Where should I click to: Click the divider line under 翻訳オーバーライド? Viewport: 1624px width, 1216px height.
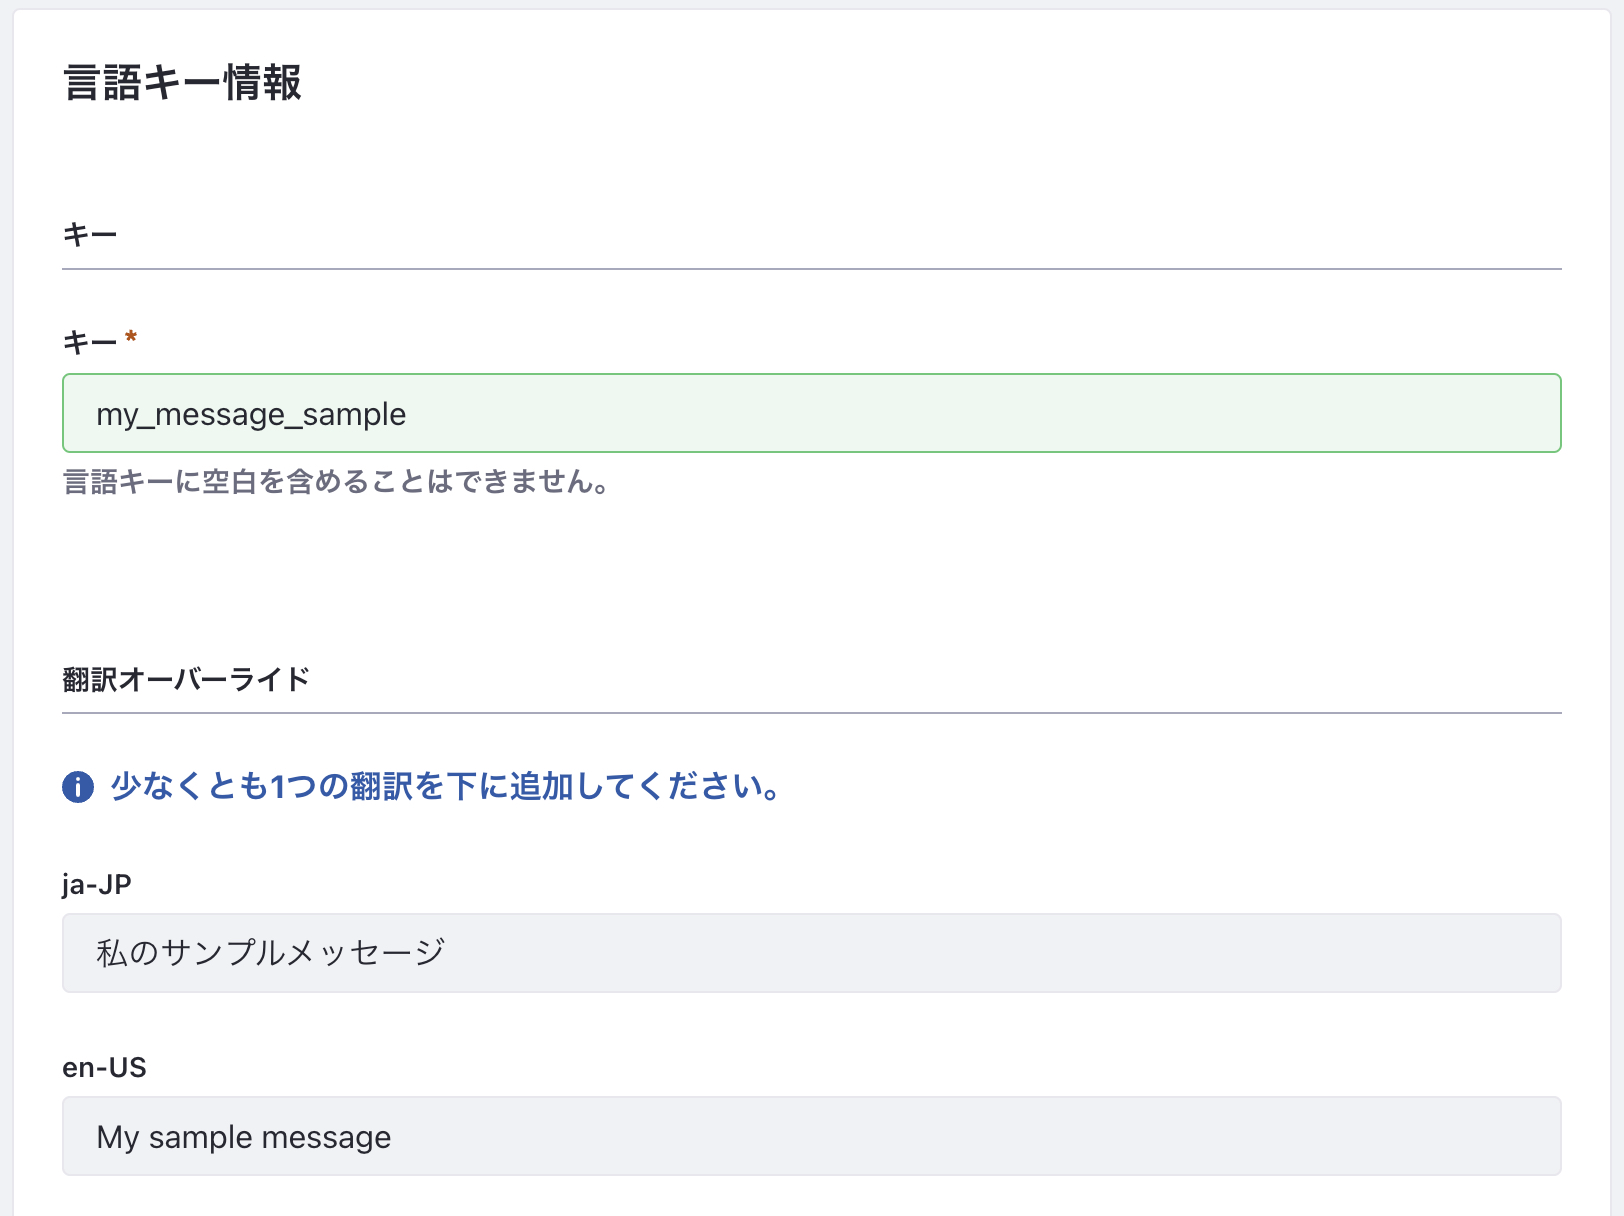click(x=810, y=713)
